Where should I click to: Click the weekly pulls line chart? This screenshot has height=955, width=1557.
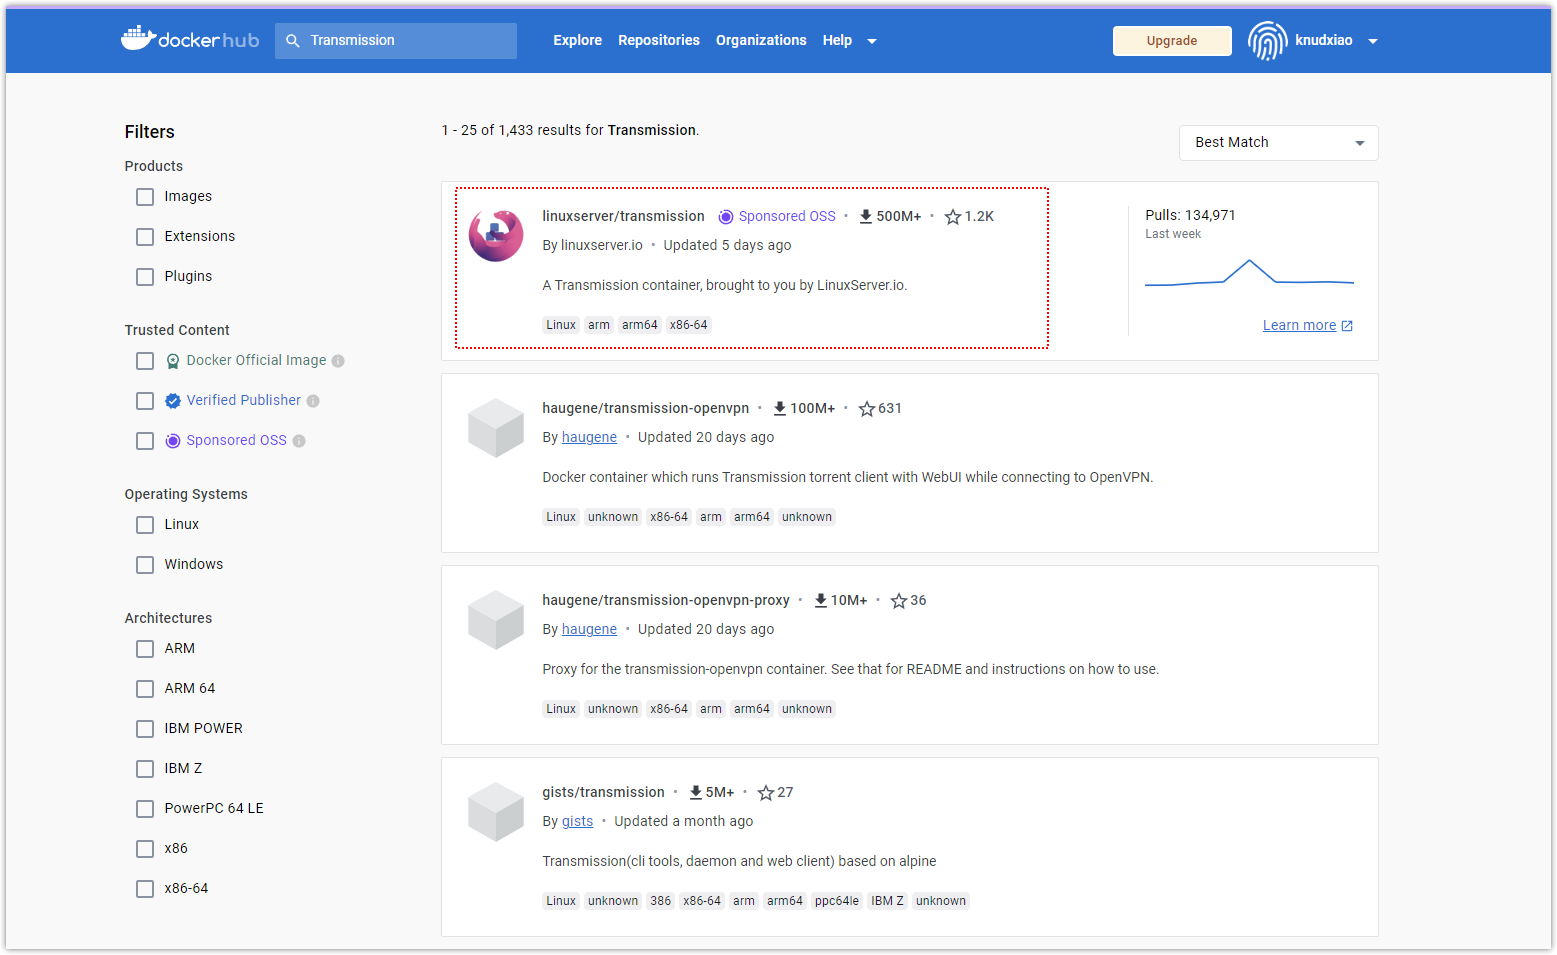[x=1249, y=272]
